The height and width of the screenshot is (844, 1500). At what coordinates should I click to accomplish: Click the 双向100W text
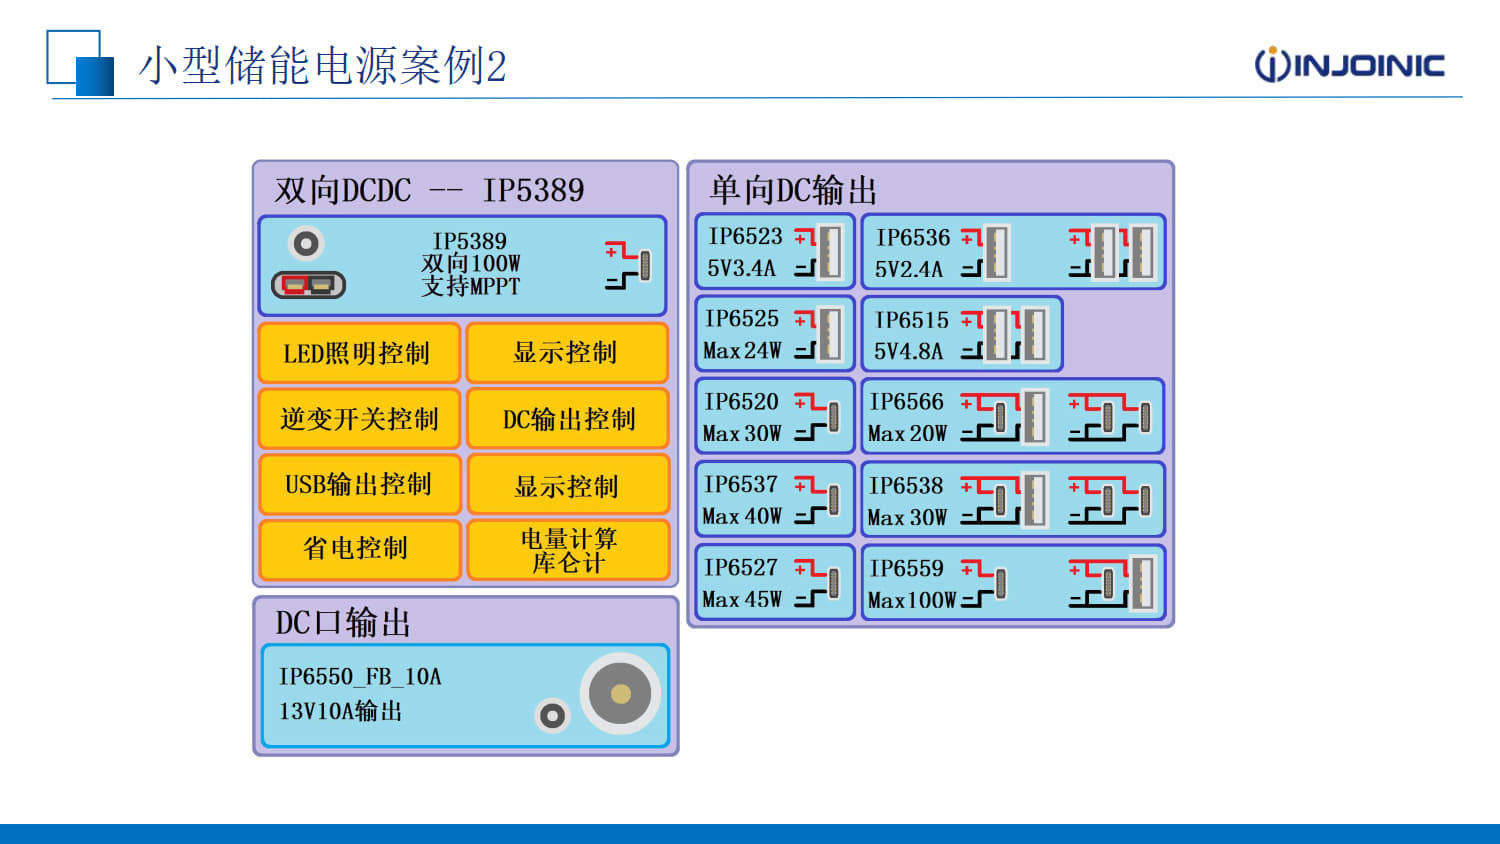(470, 263)
